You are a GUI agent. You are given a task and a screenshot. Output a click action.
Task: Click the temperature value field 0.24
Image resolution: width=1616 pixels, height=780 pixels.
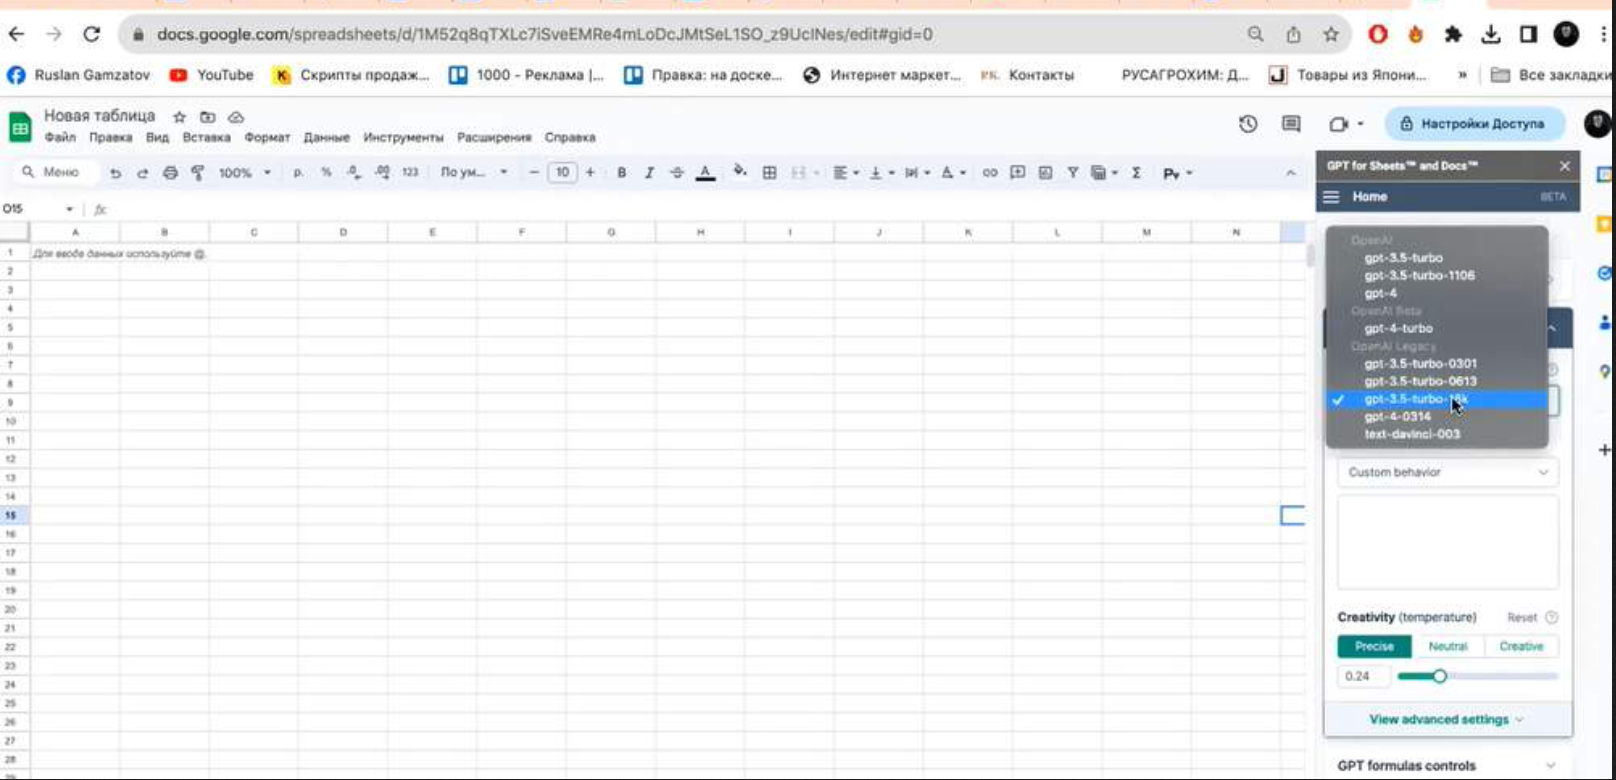click(1363, 676)
